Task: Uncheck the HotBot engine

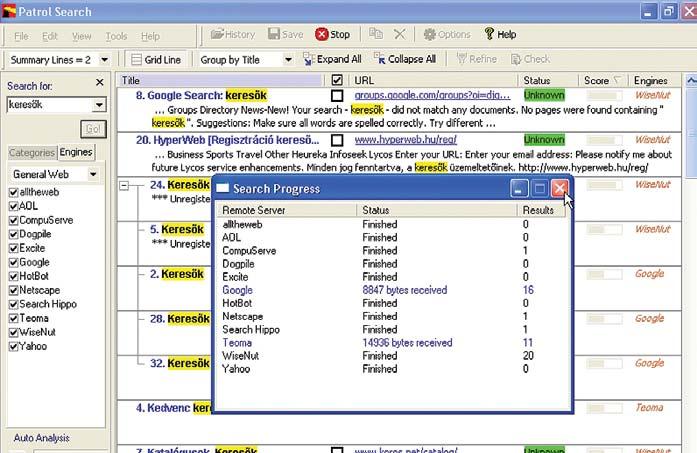Action: coord(13,277)
